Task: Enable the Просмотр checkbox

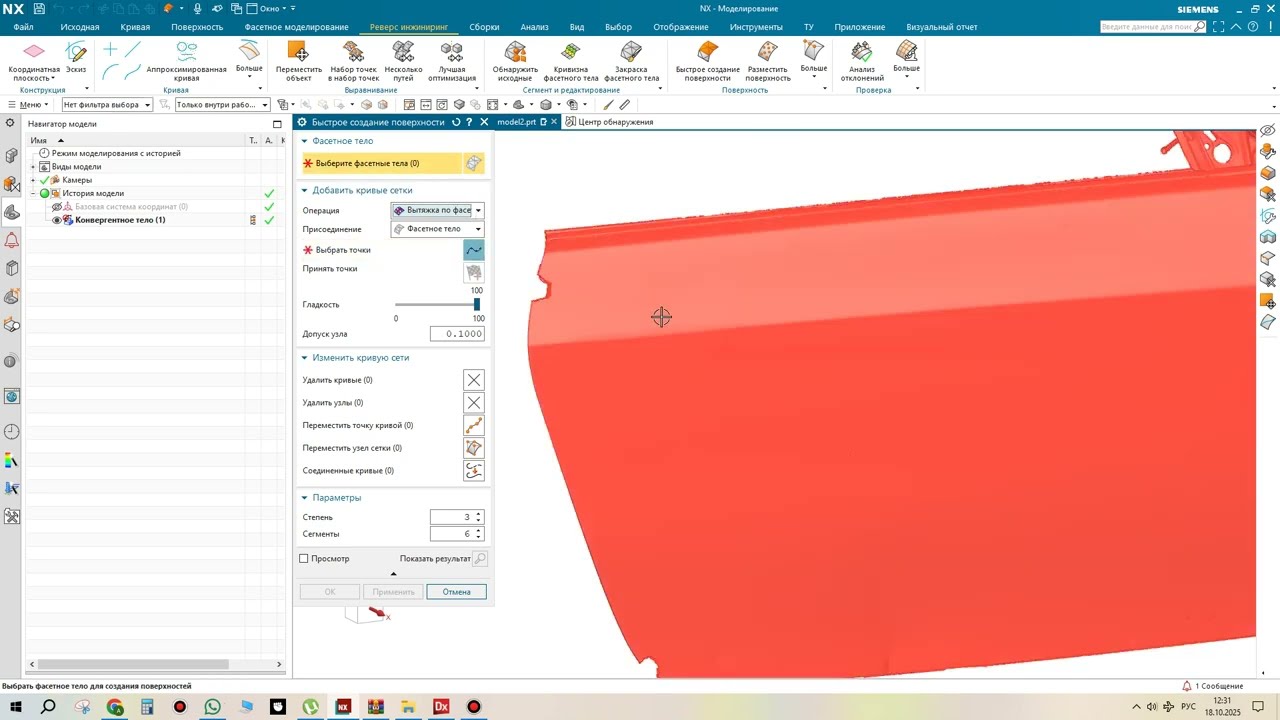Action: [x=304, y=559]
